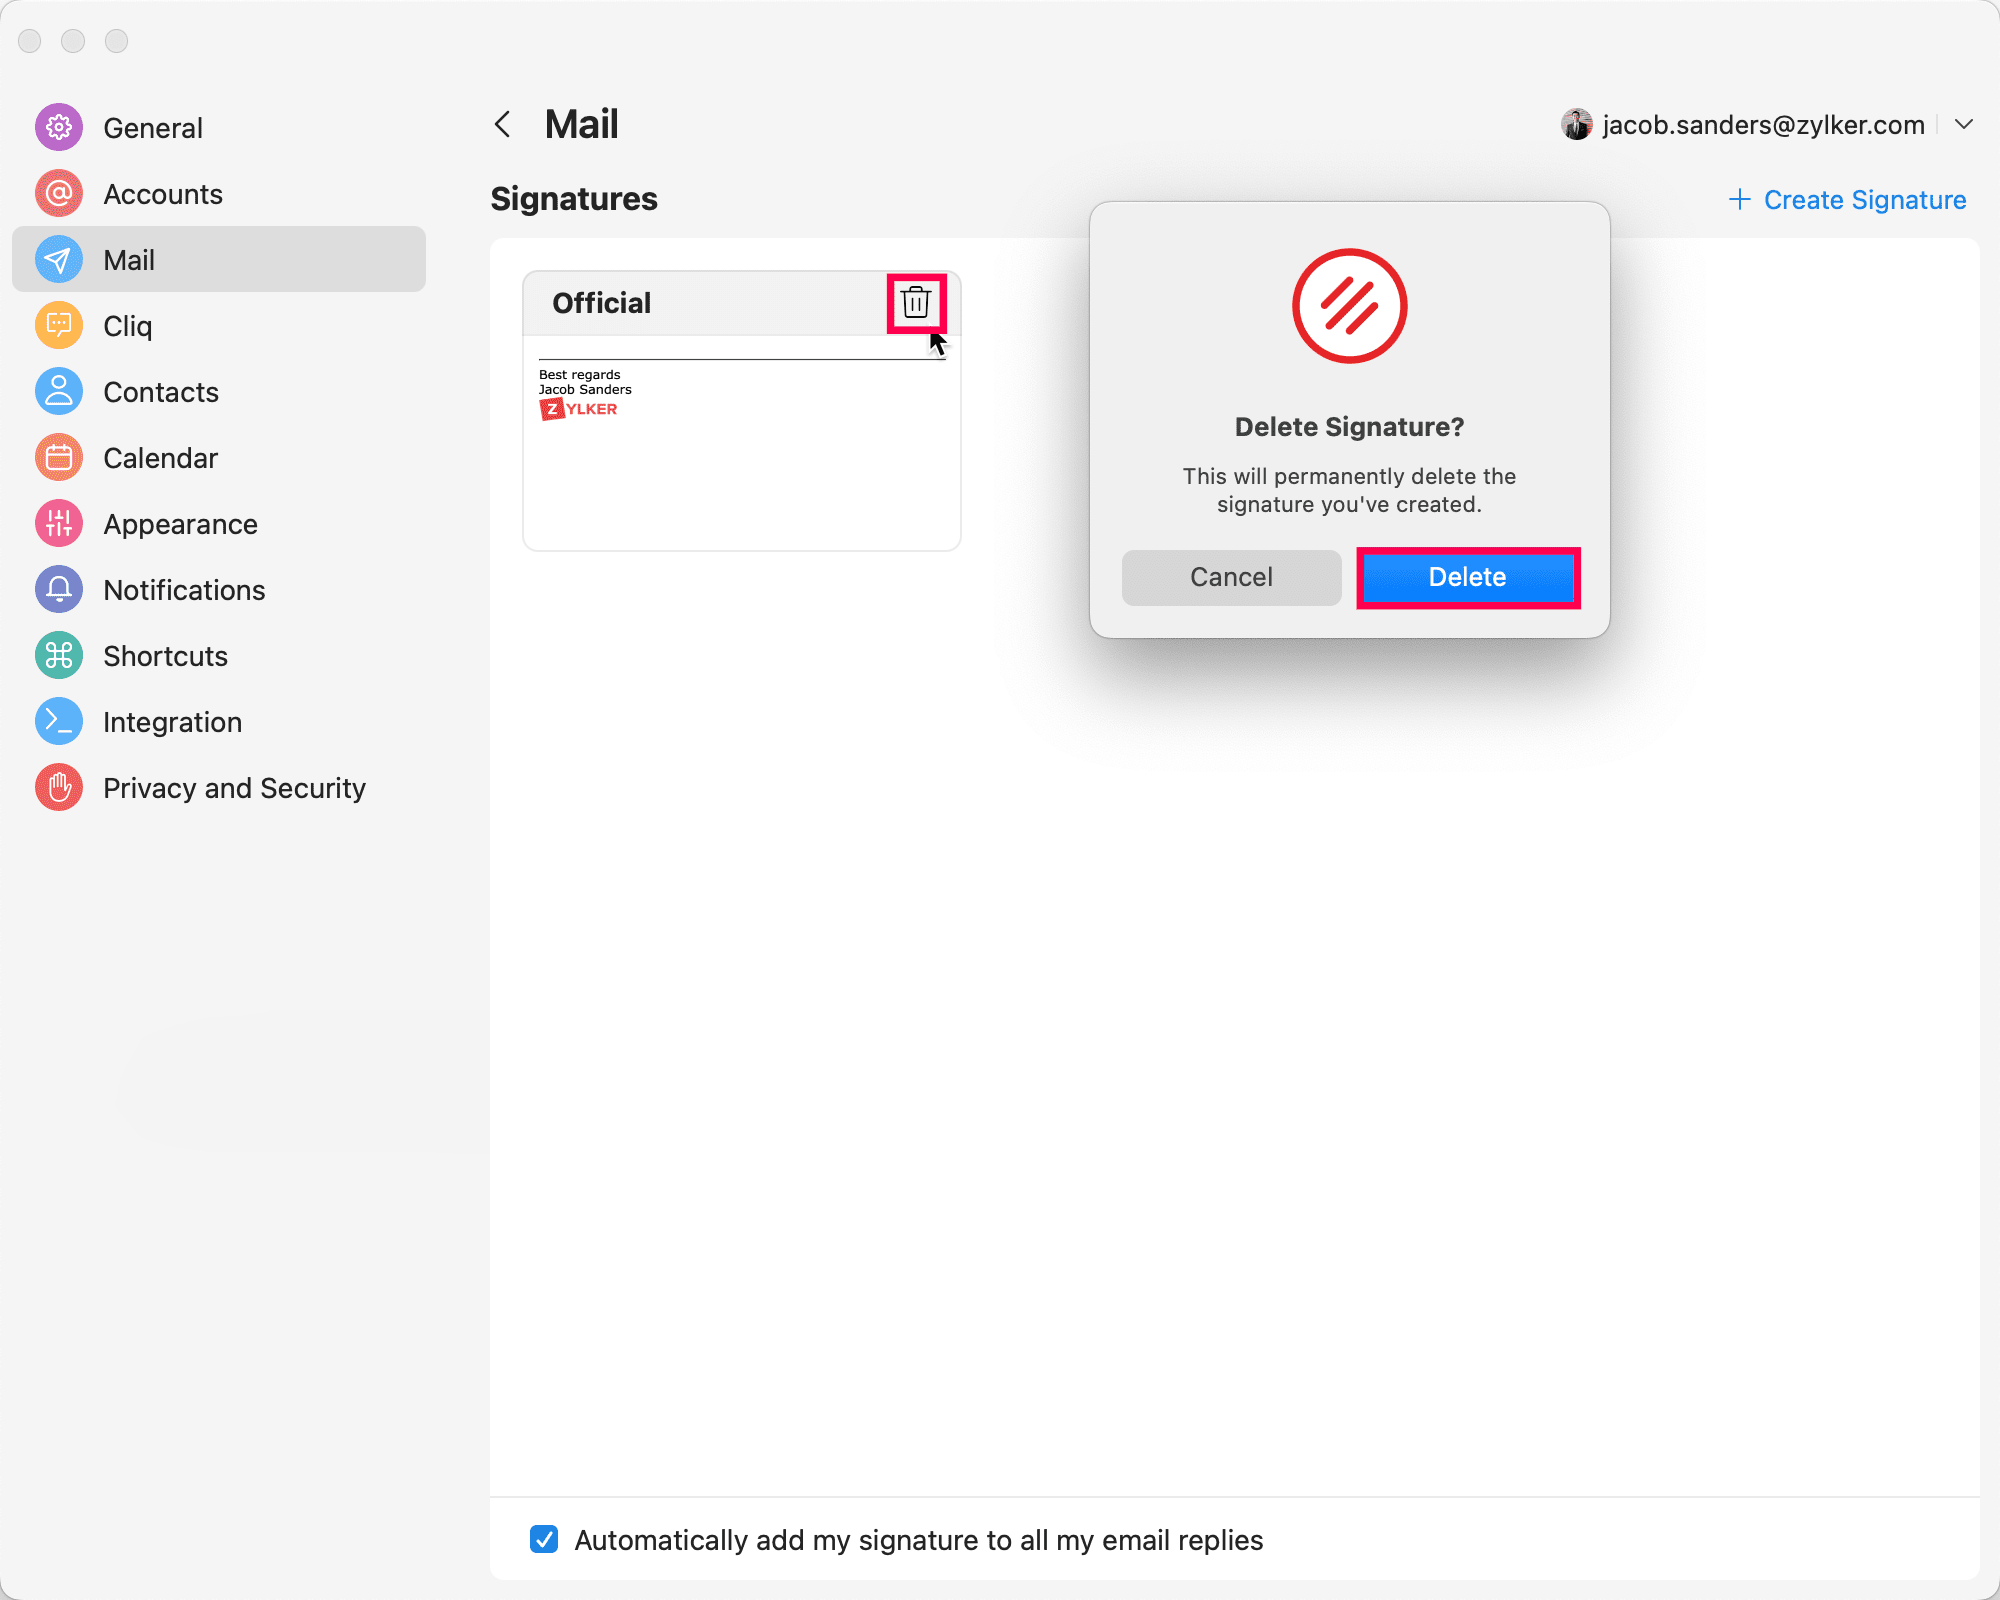Confirm with the blue Delete button

[x=1467, y=577]
